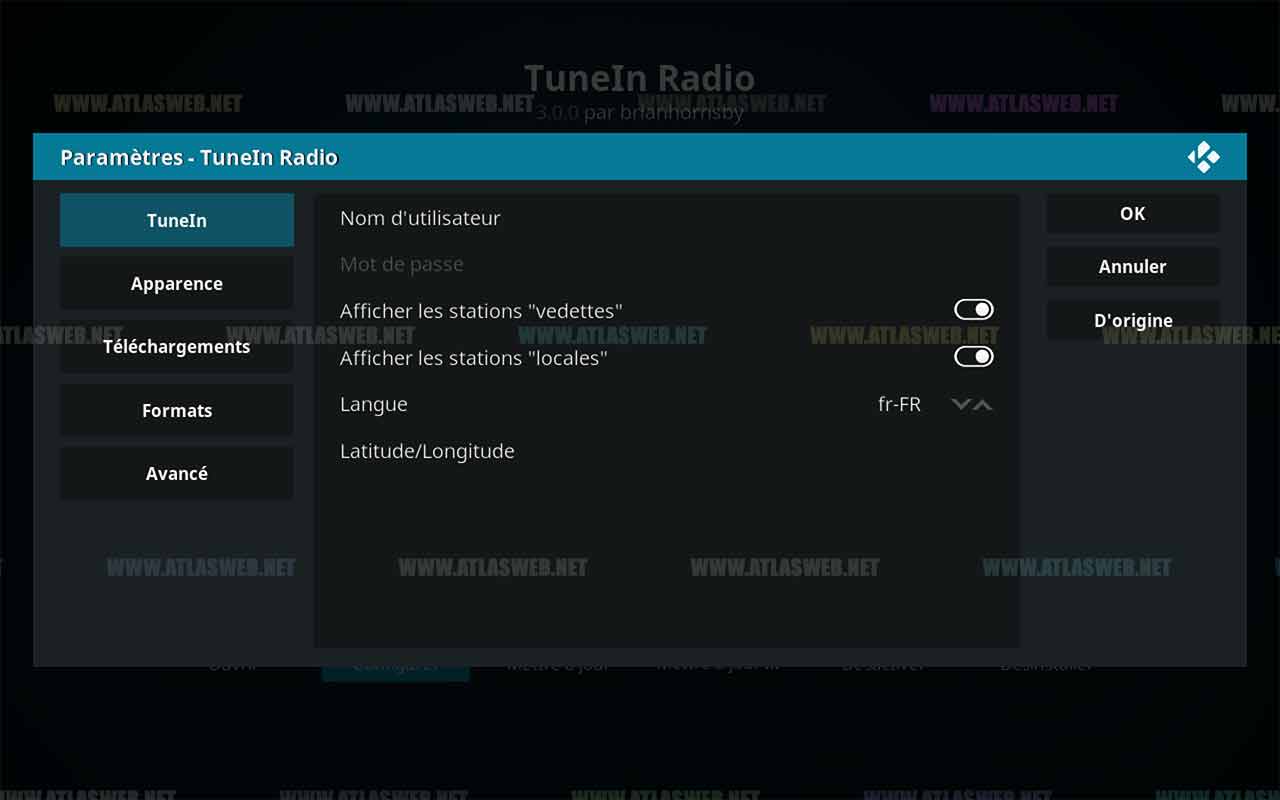Click the Kodi logo icon in dialog header
This screenshot has width=1280, height=800.
(1203, 157)
